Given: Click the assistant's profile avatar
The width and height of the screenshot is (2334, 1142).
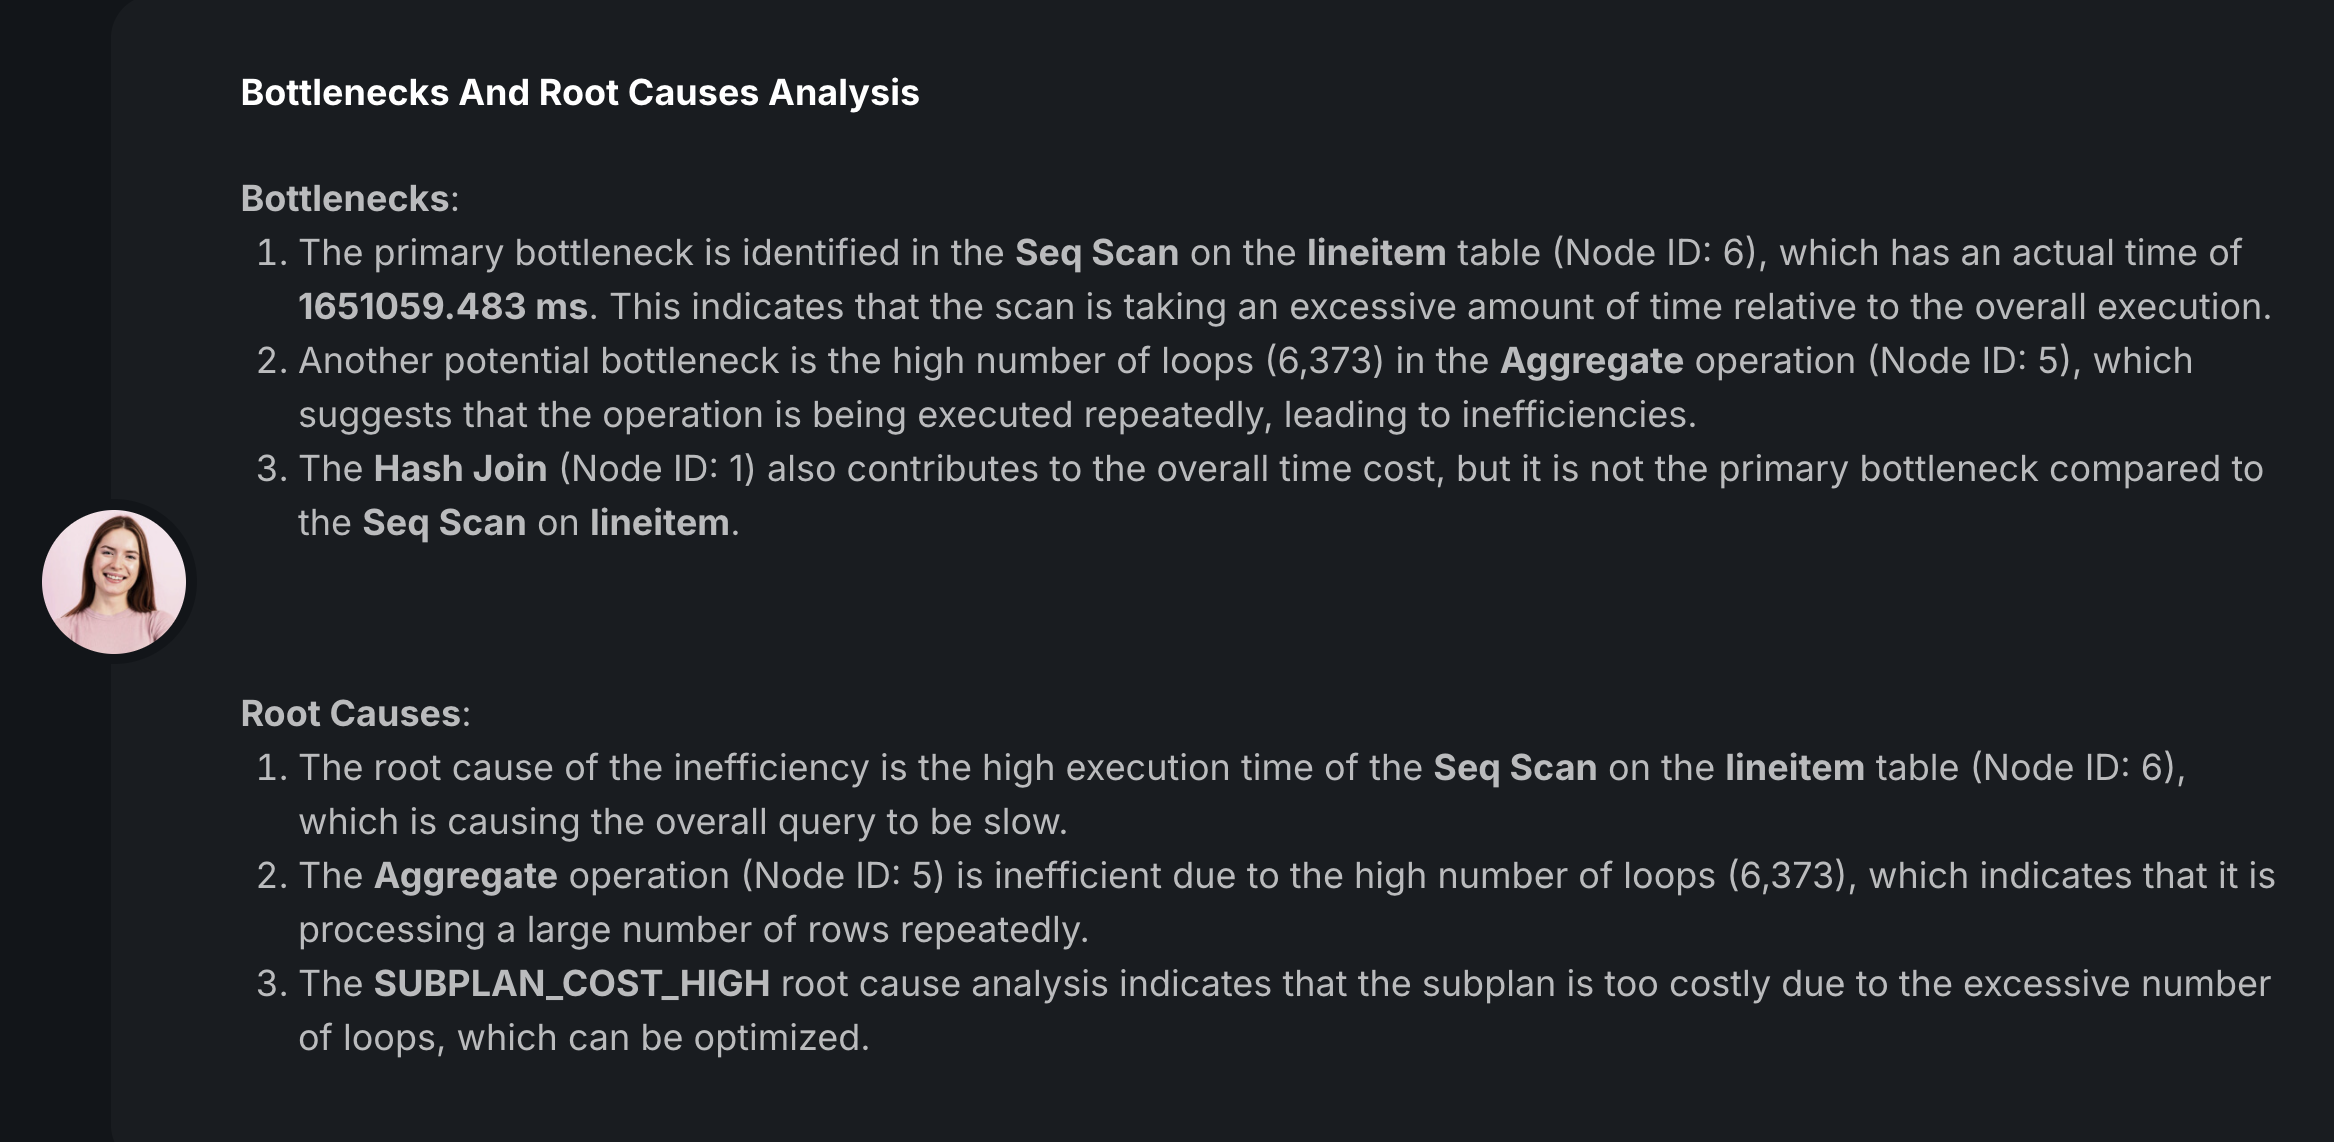Looking at the screenshot, I should 114,582.
